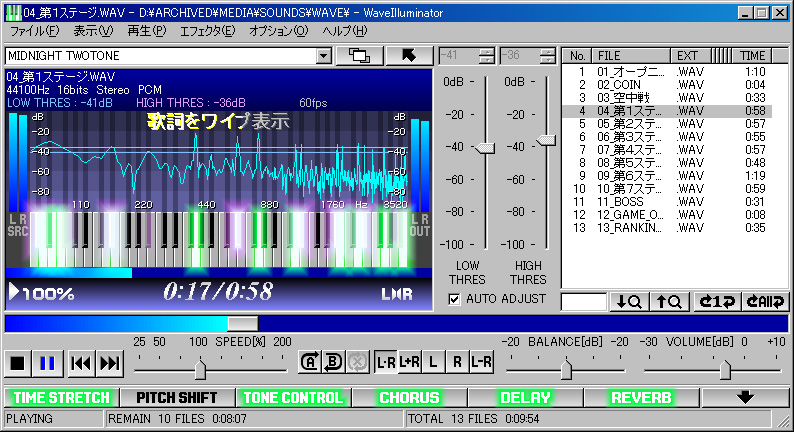Click the blue pause button
The width and height of the screenshot is (794, 432).
point(46,363)
